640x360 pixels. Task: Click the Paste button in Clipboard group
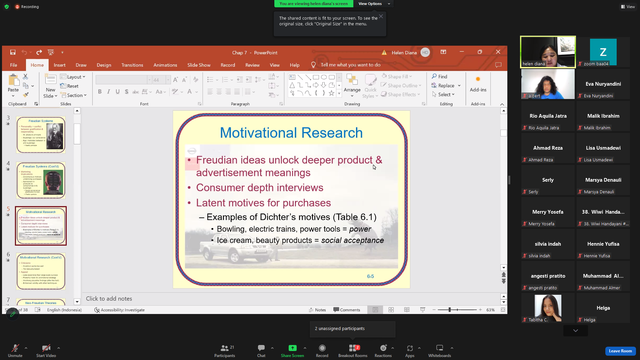pos(13,84)
